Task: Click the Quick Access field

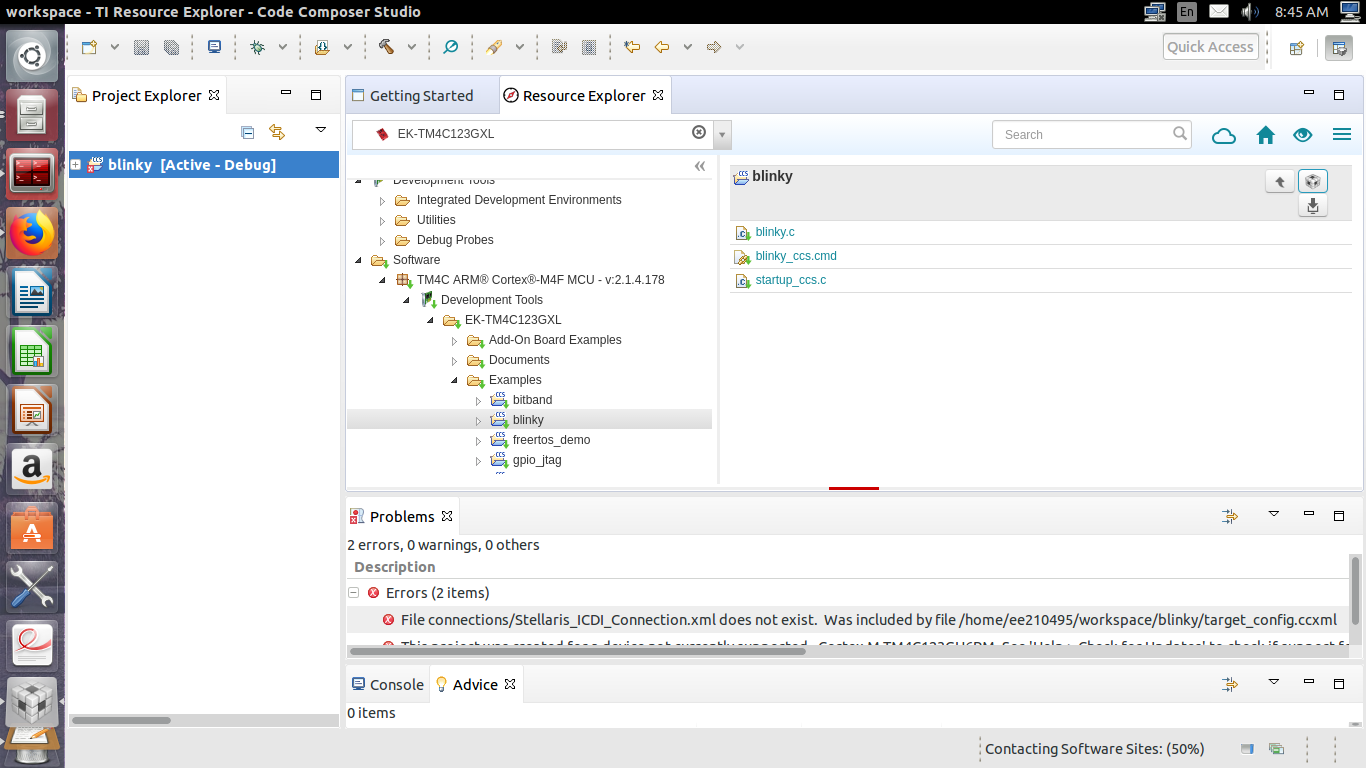Action: click(x=1210, y=47)
